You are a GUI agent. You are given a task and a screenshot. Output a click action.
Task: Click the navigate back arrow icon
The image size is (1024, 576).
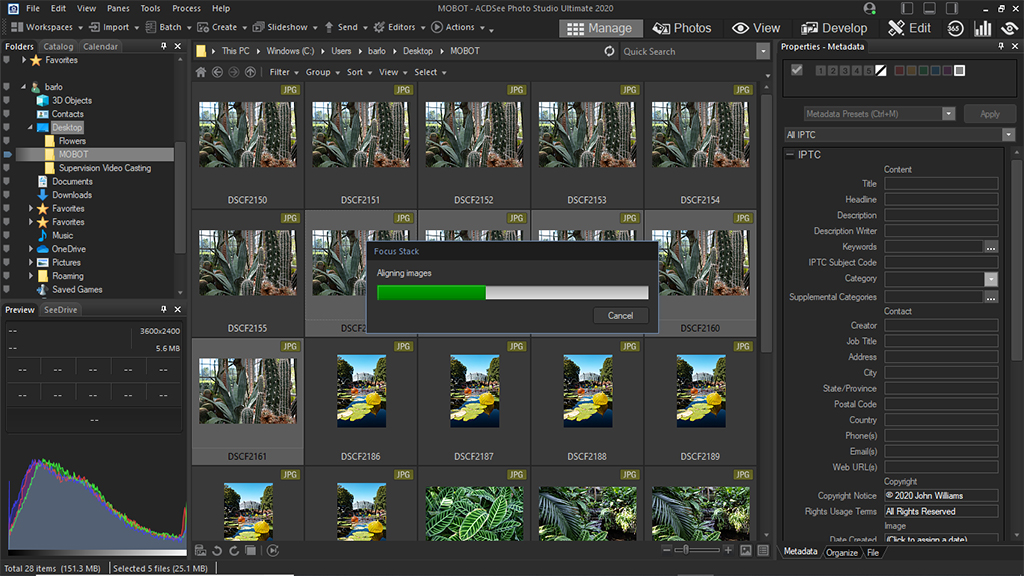217,72
